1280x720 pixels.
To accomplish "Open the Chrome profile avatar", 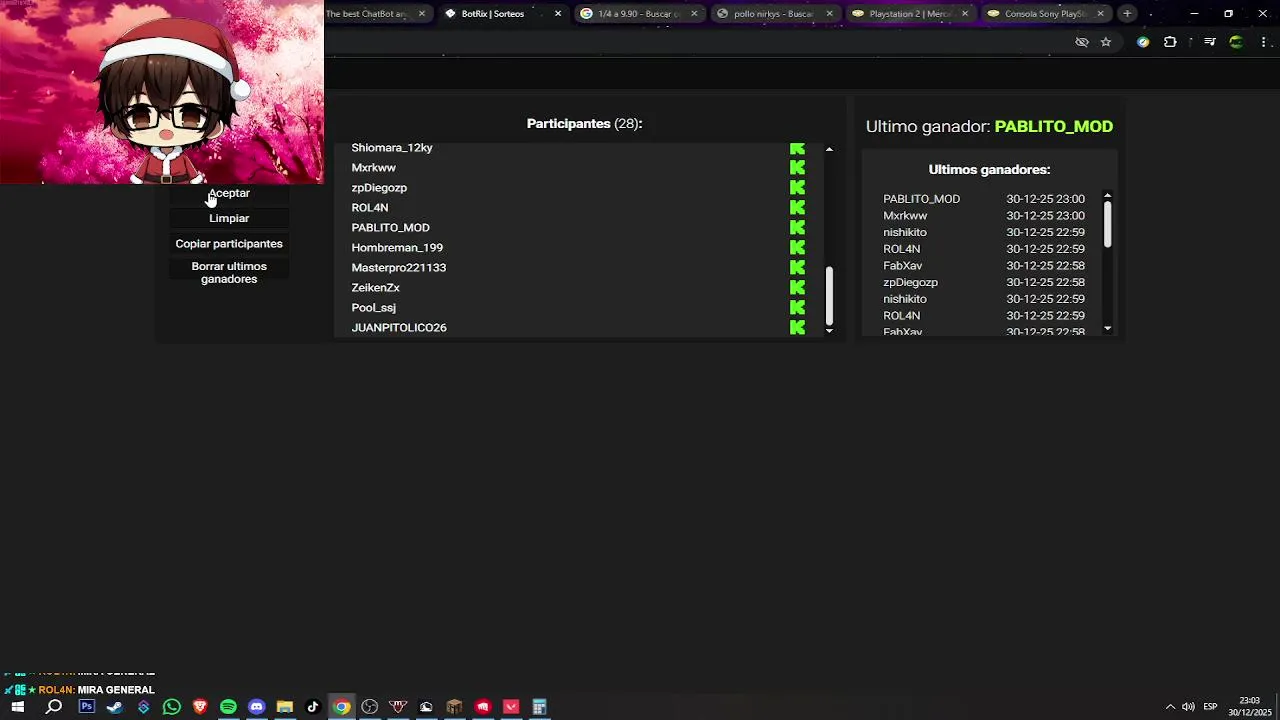I will click(x=1237, y=42).
